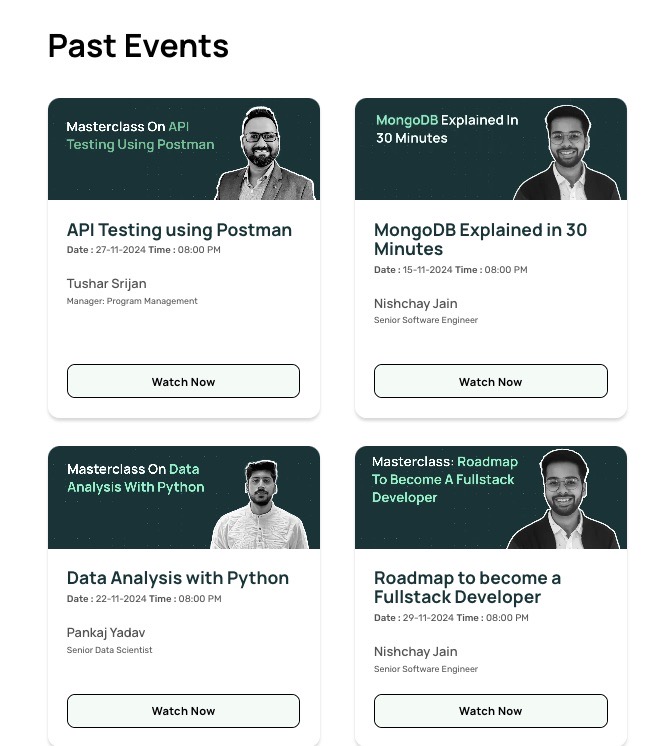648x746 pixels.
Task: Select the Data Analysis with Python heading
Action: (x=177, y=578)
